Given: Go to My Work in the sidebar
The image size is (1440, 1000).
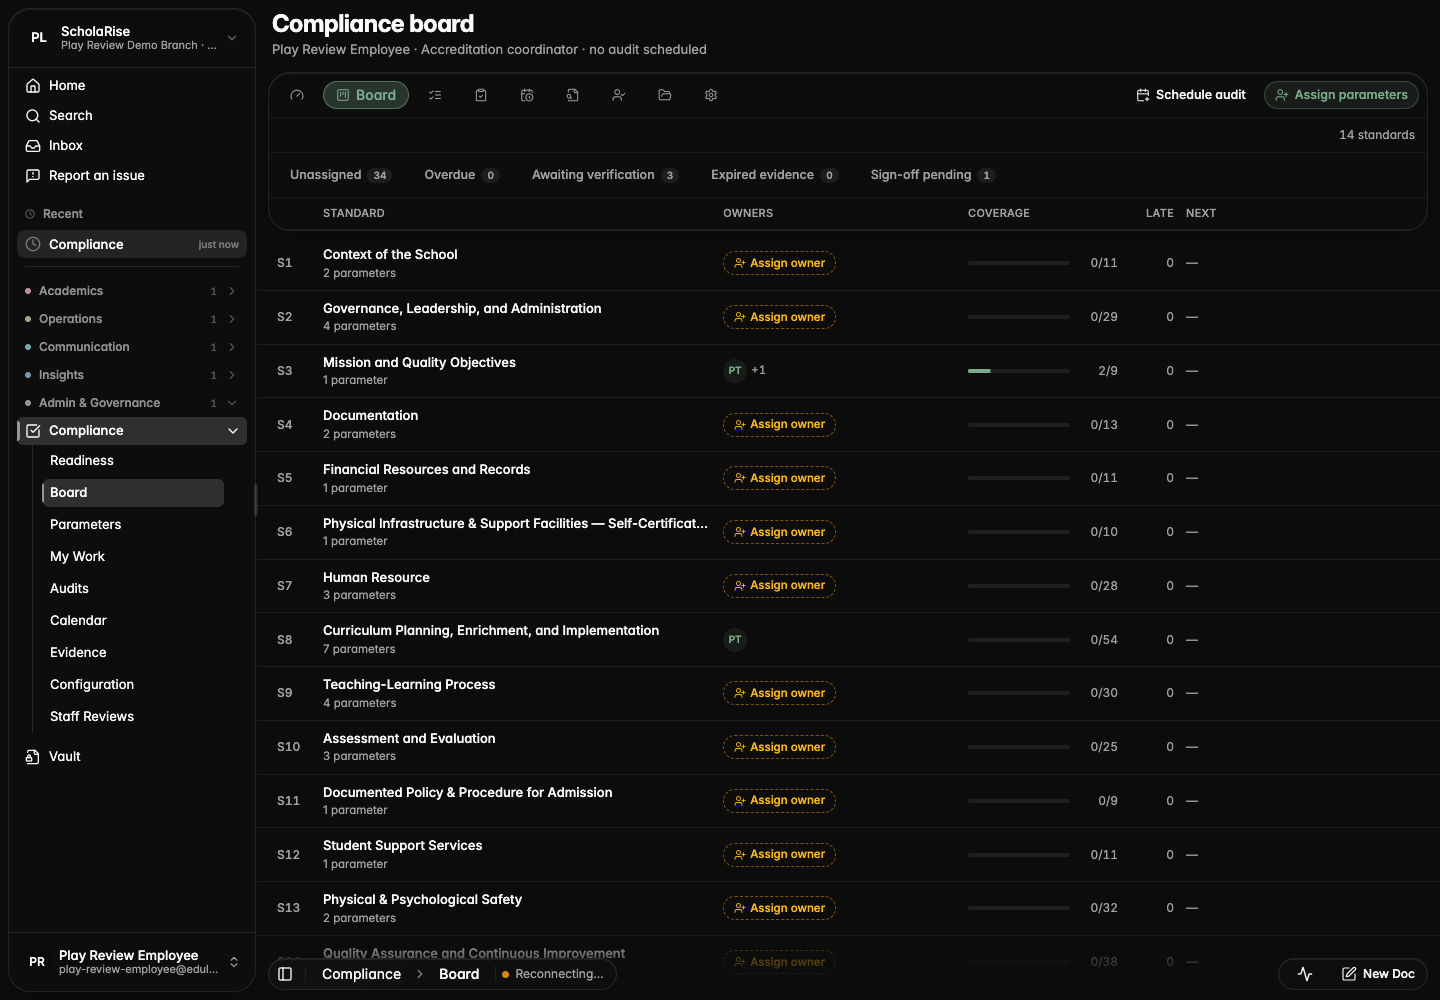Looking at the screenshot, I should pos(132,557).
